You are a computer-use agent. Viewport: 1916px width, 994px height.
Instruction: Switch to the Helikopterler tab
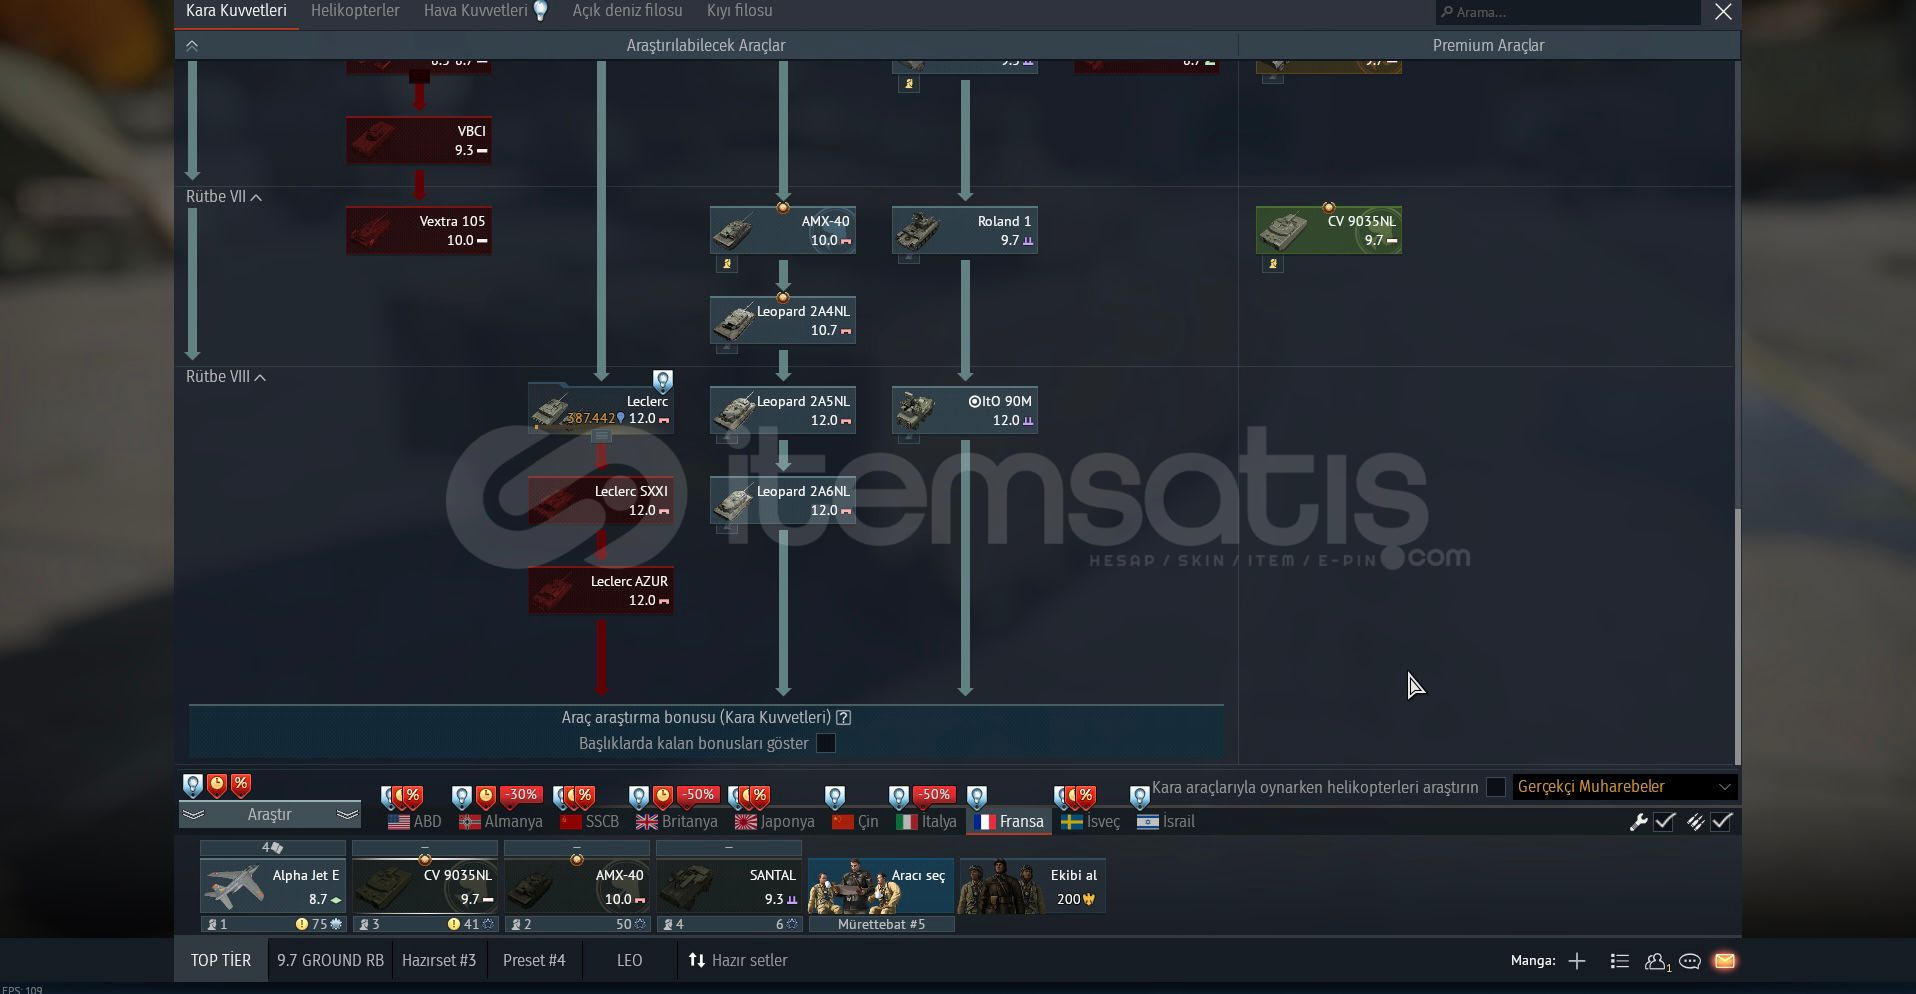(x=355, y=11)
